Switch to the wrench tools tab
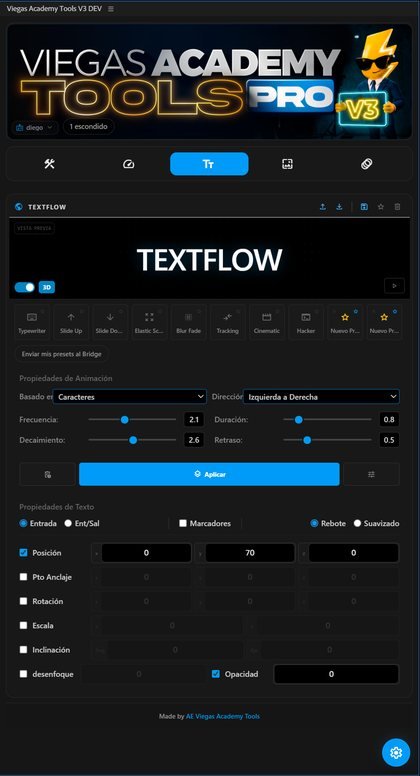The height and width of the screenshot is (776, 420). (x=49, y=164)
